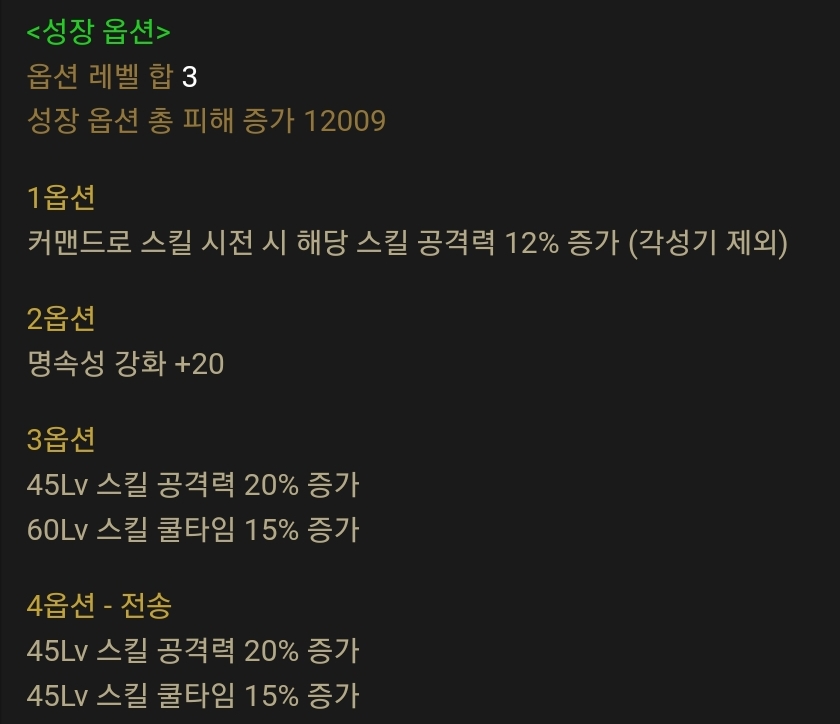Select 성장 옵션 총 피해 증가 12009 text
Image resolution: width=840 pixels, height=724 pixels.
tap(206, 121)
